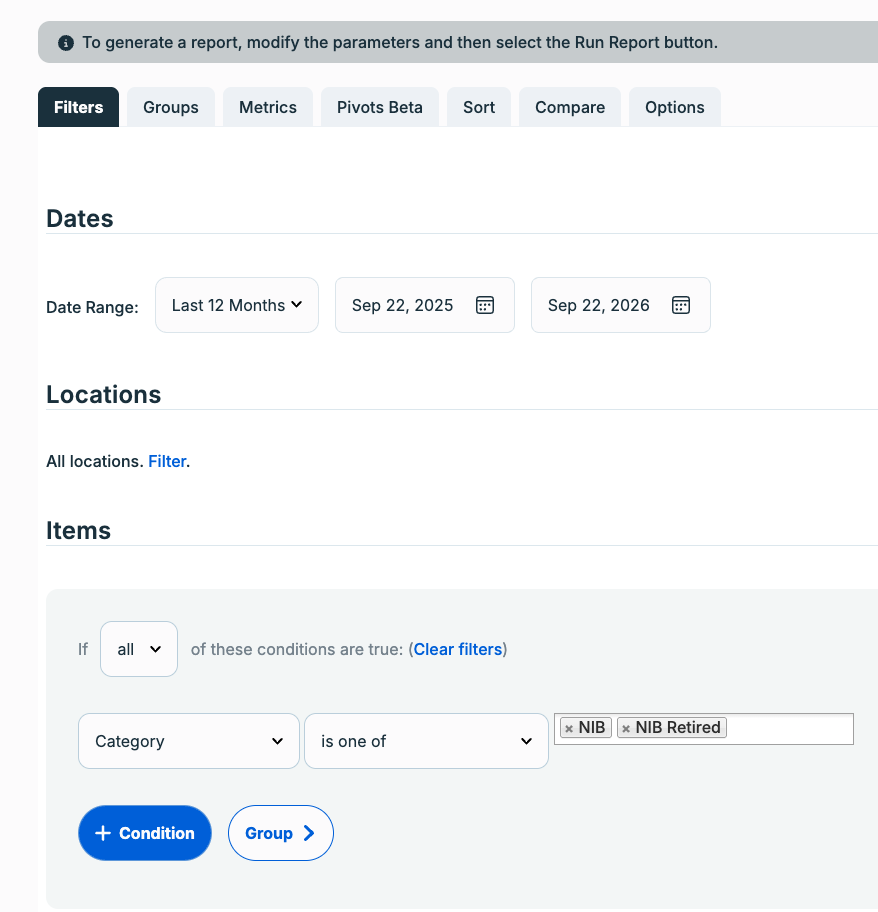Click the Clear filters link
The height and width of the screenshot is (912, 878).
(x=458, y=649)
